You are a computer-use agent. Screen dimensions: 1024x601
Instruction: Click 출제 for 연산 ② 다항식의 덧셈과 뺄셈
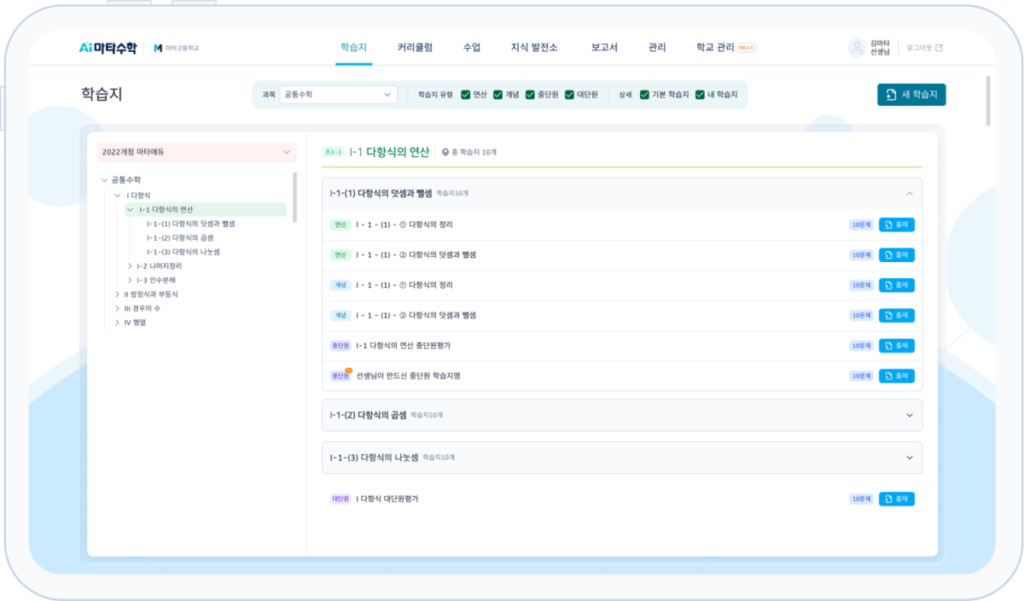click(x=896, y=255)
